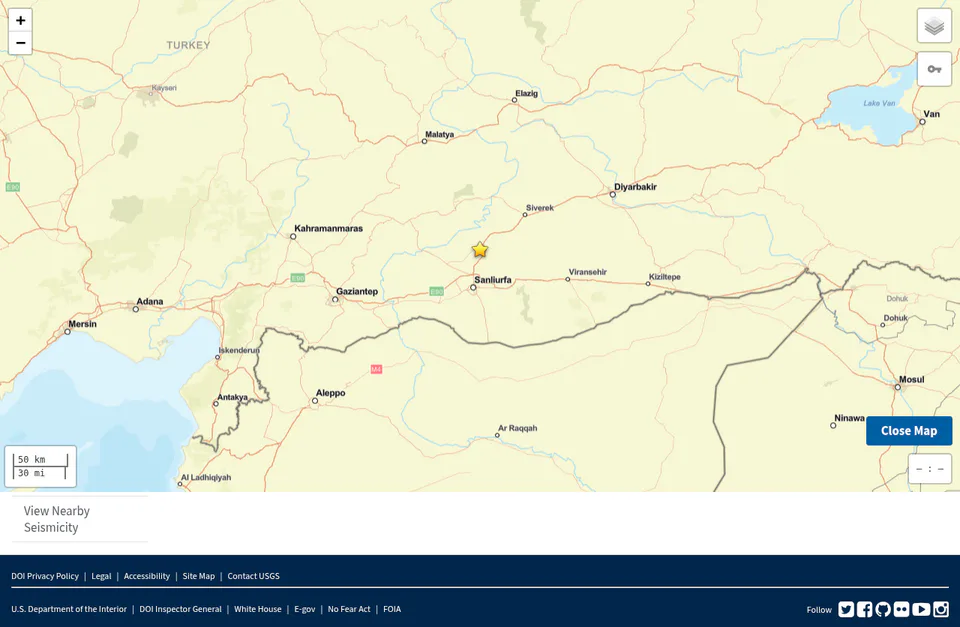
Task: Zoom out of the map
Action: [20, 43]
